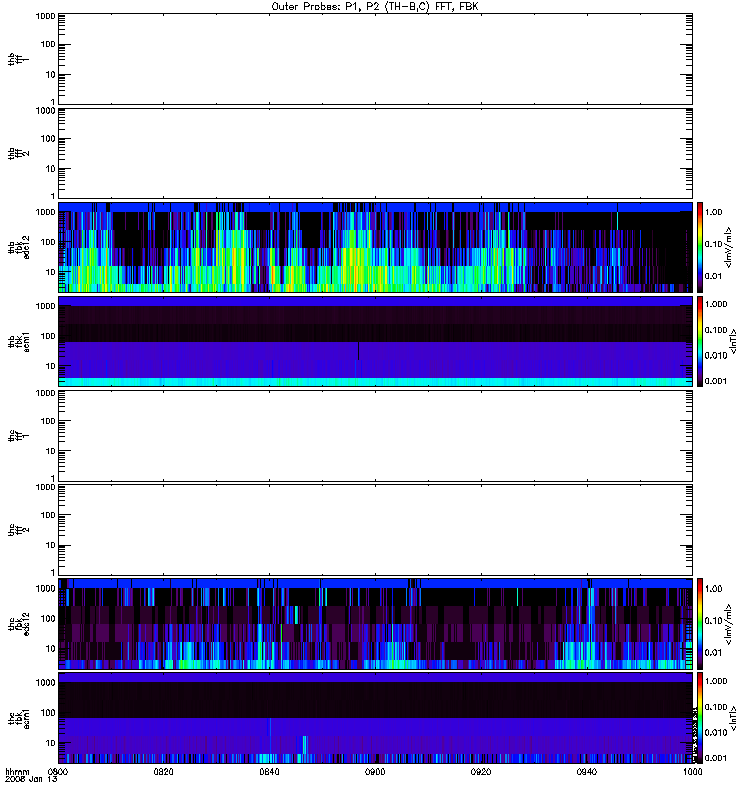Click the 0800 time axis label
This screenshot has width=750, height=800.
pyautogui.click(x=58, y=771)
